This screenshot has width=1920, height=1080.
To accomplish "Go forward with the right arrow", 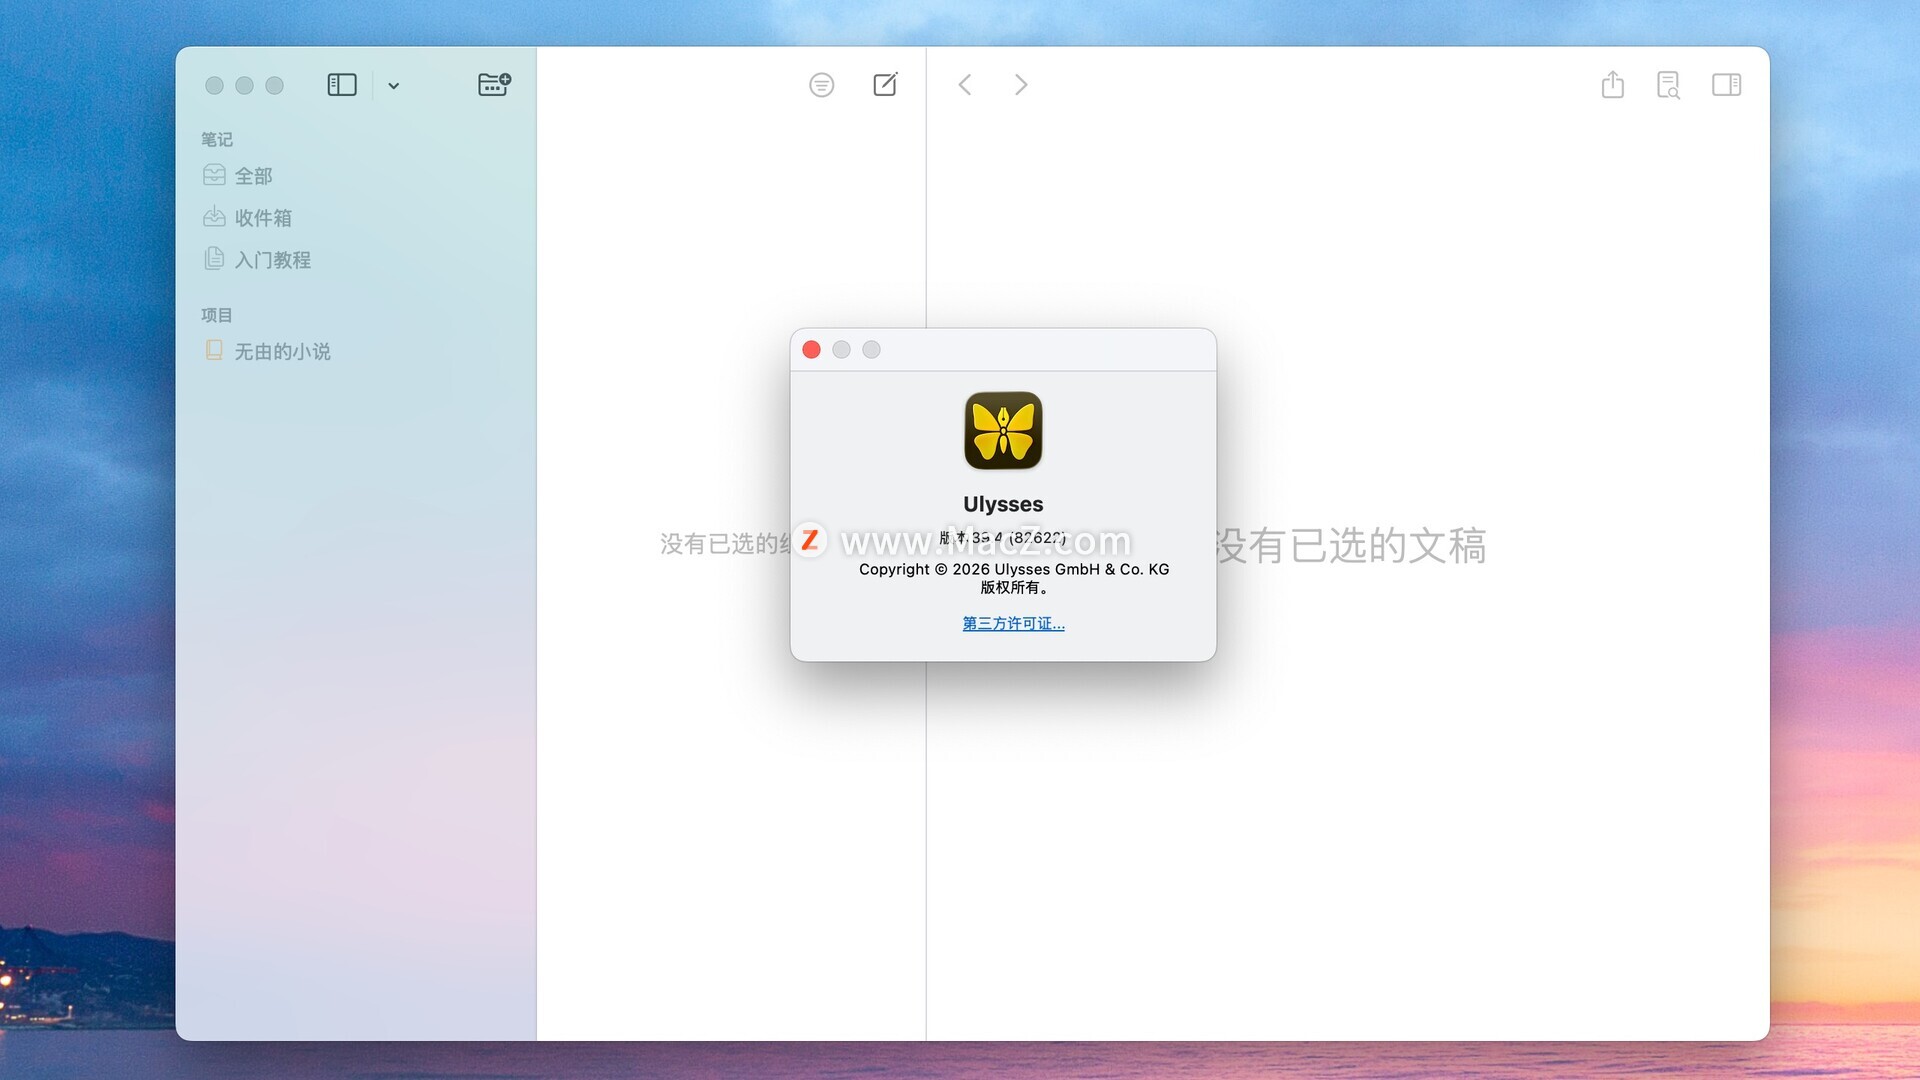I will pyautogui.click(x=1020, y=85).
